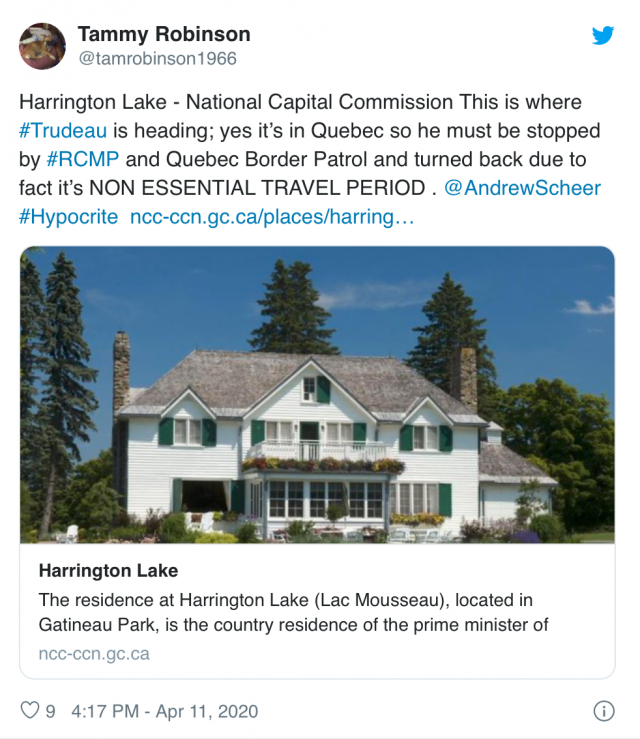Open the Harrington Lake house photo
The image size is (640, 739).
(x=317, y=394)
